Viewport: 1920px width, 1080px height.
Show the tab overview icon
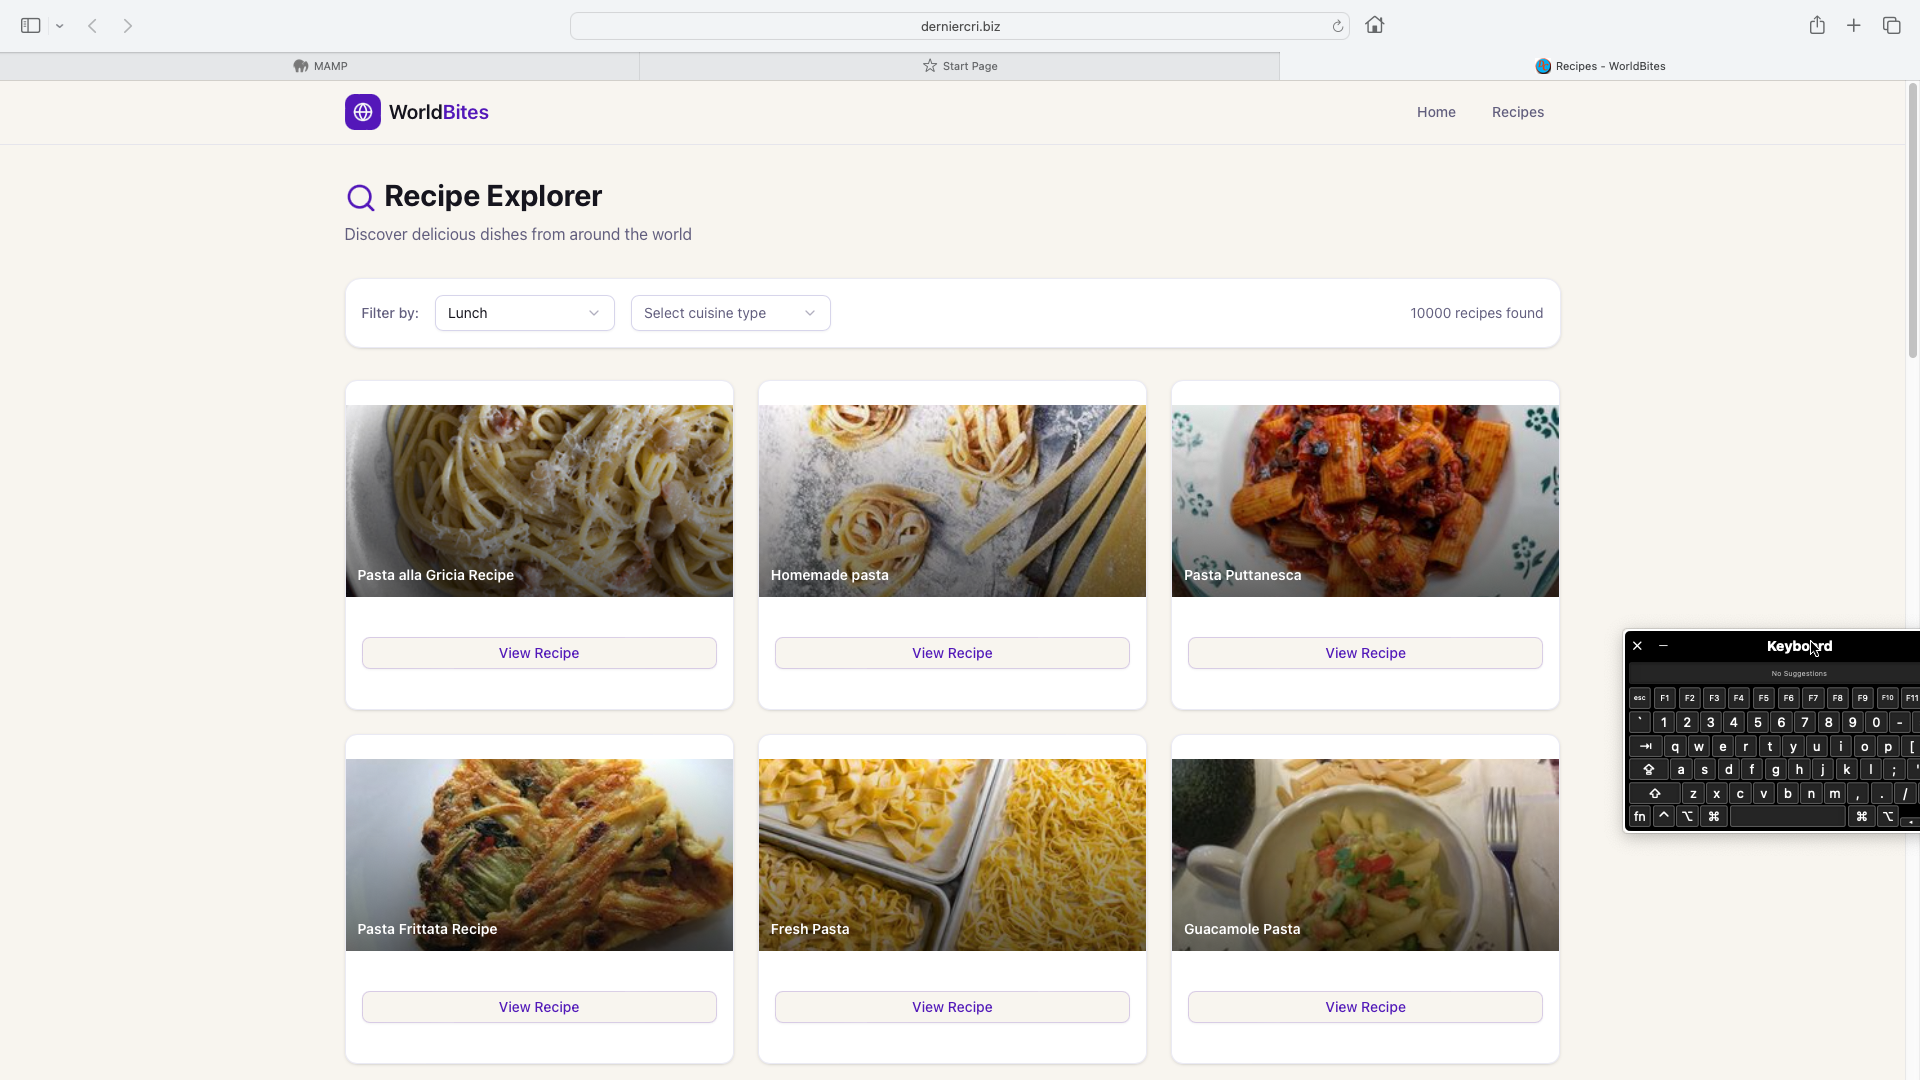[x=1891, y=26]
